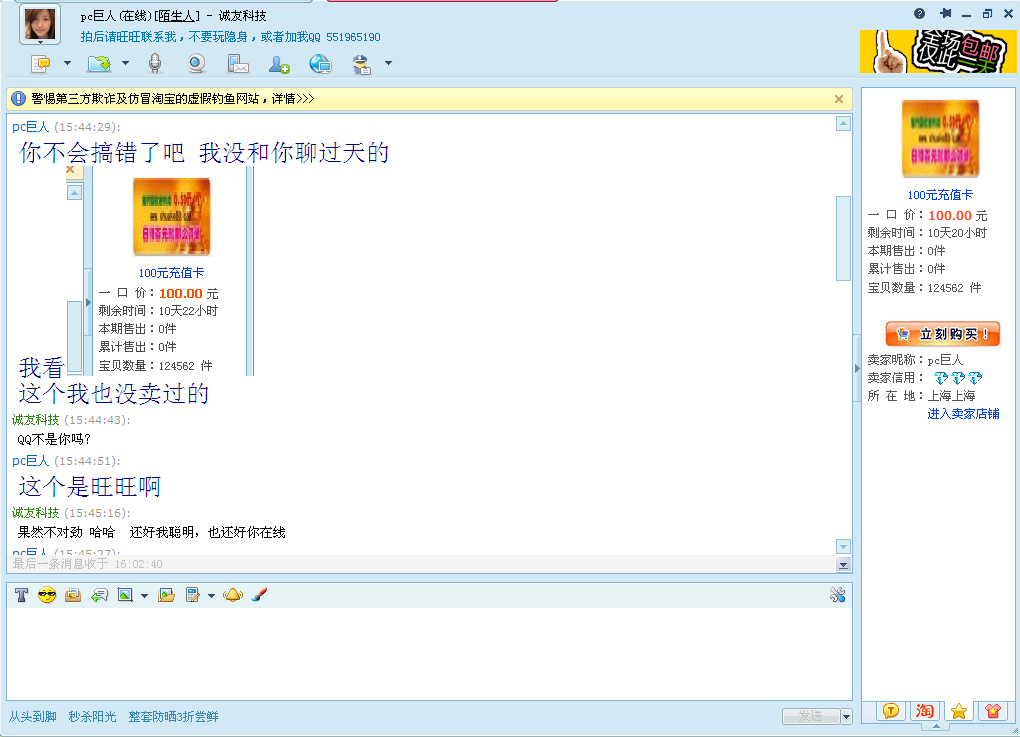Pin the chat window on top
Screen dimensions: 1020x737
945,14
